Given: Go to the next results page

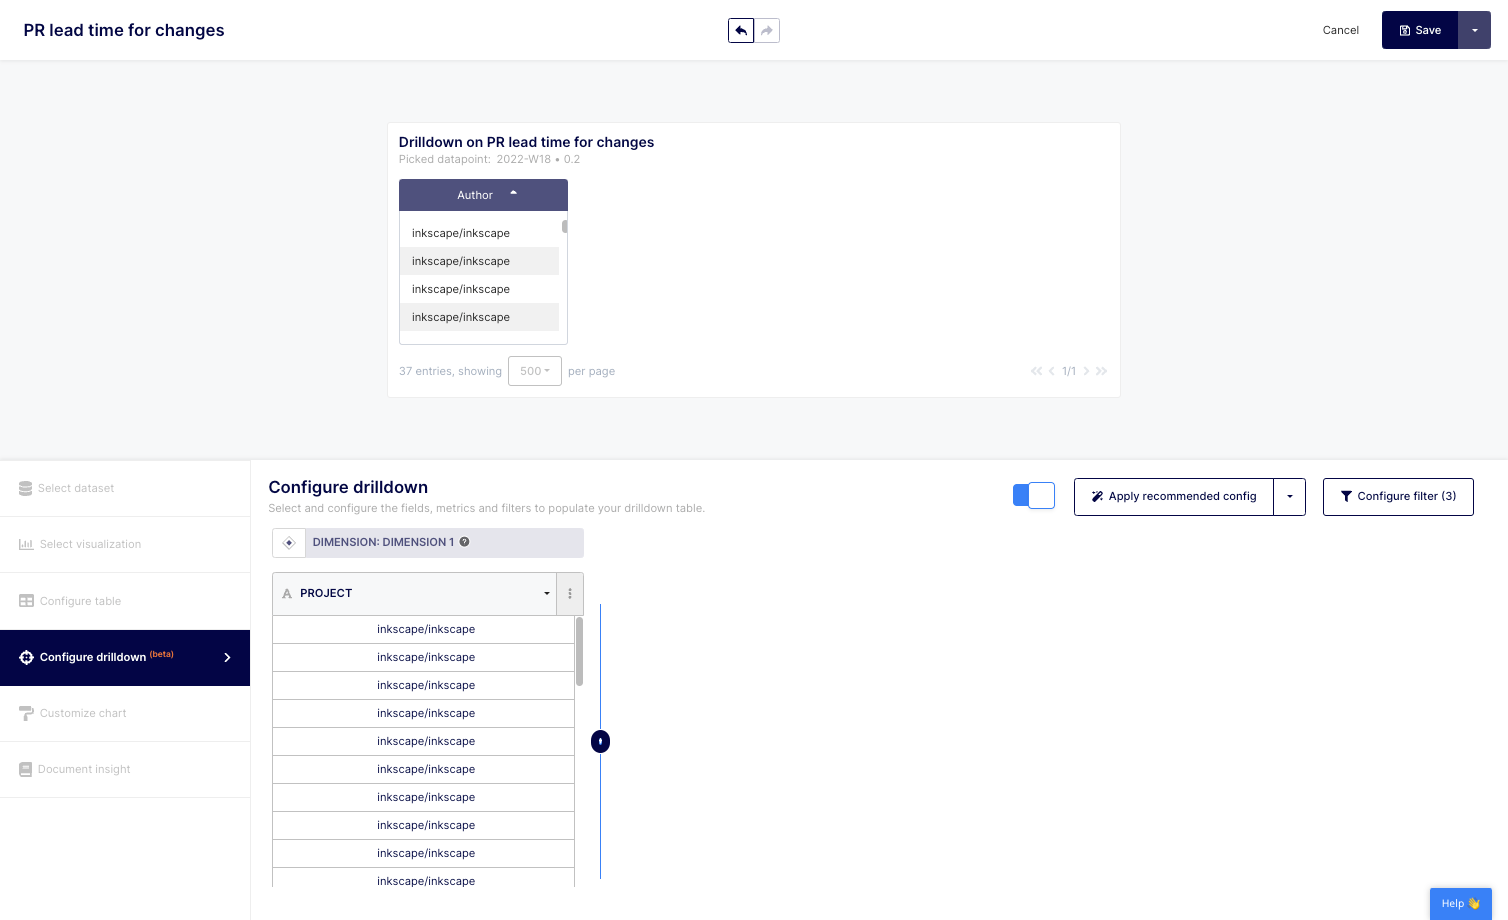Looking at the screenshot, I should [1086, 371].
